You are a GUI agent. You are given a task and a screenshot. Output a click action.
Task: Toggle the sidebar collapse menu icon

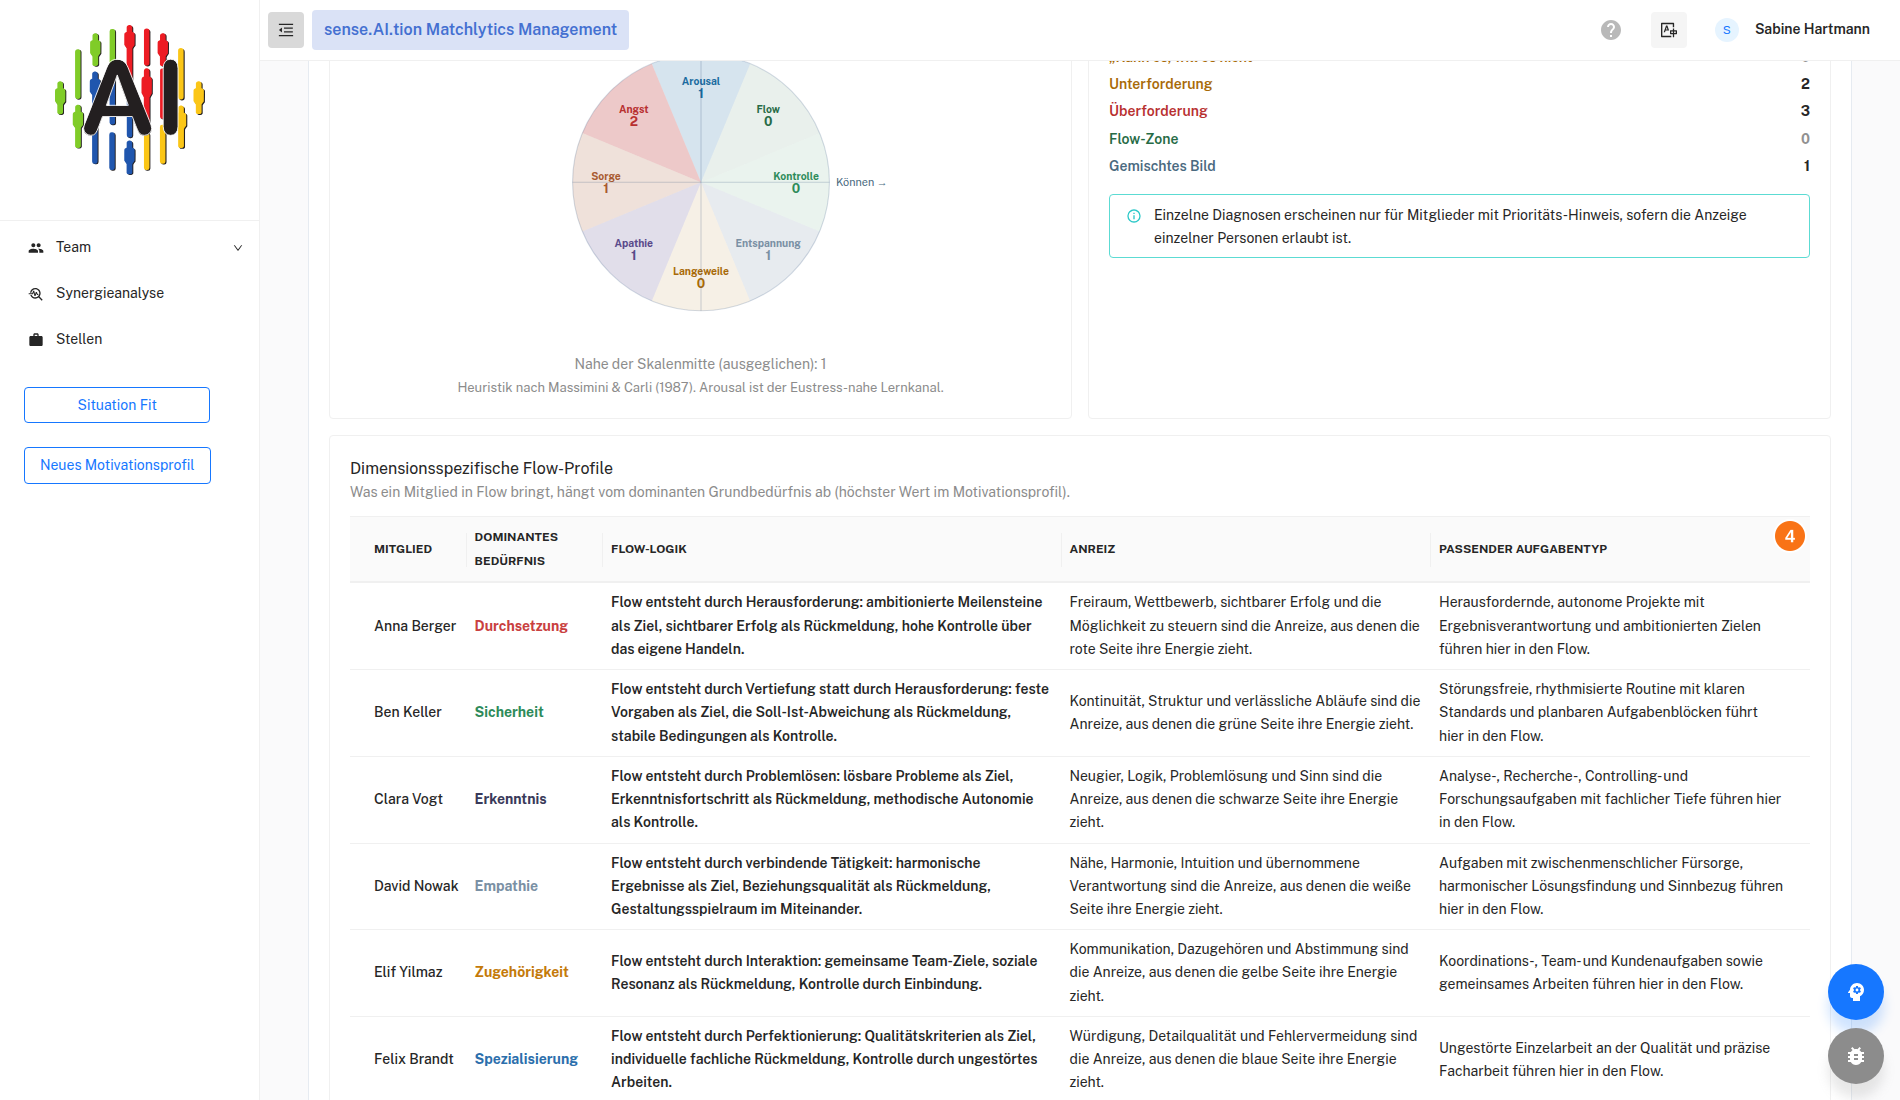286,30
